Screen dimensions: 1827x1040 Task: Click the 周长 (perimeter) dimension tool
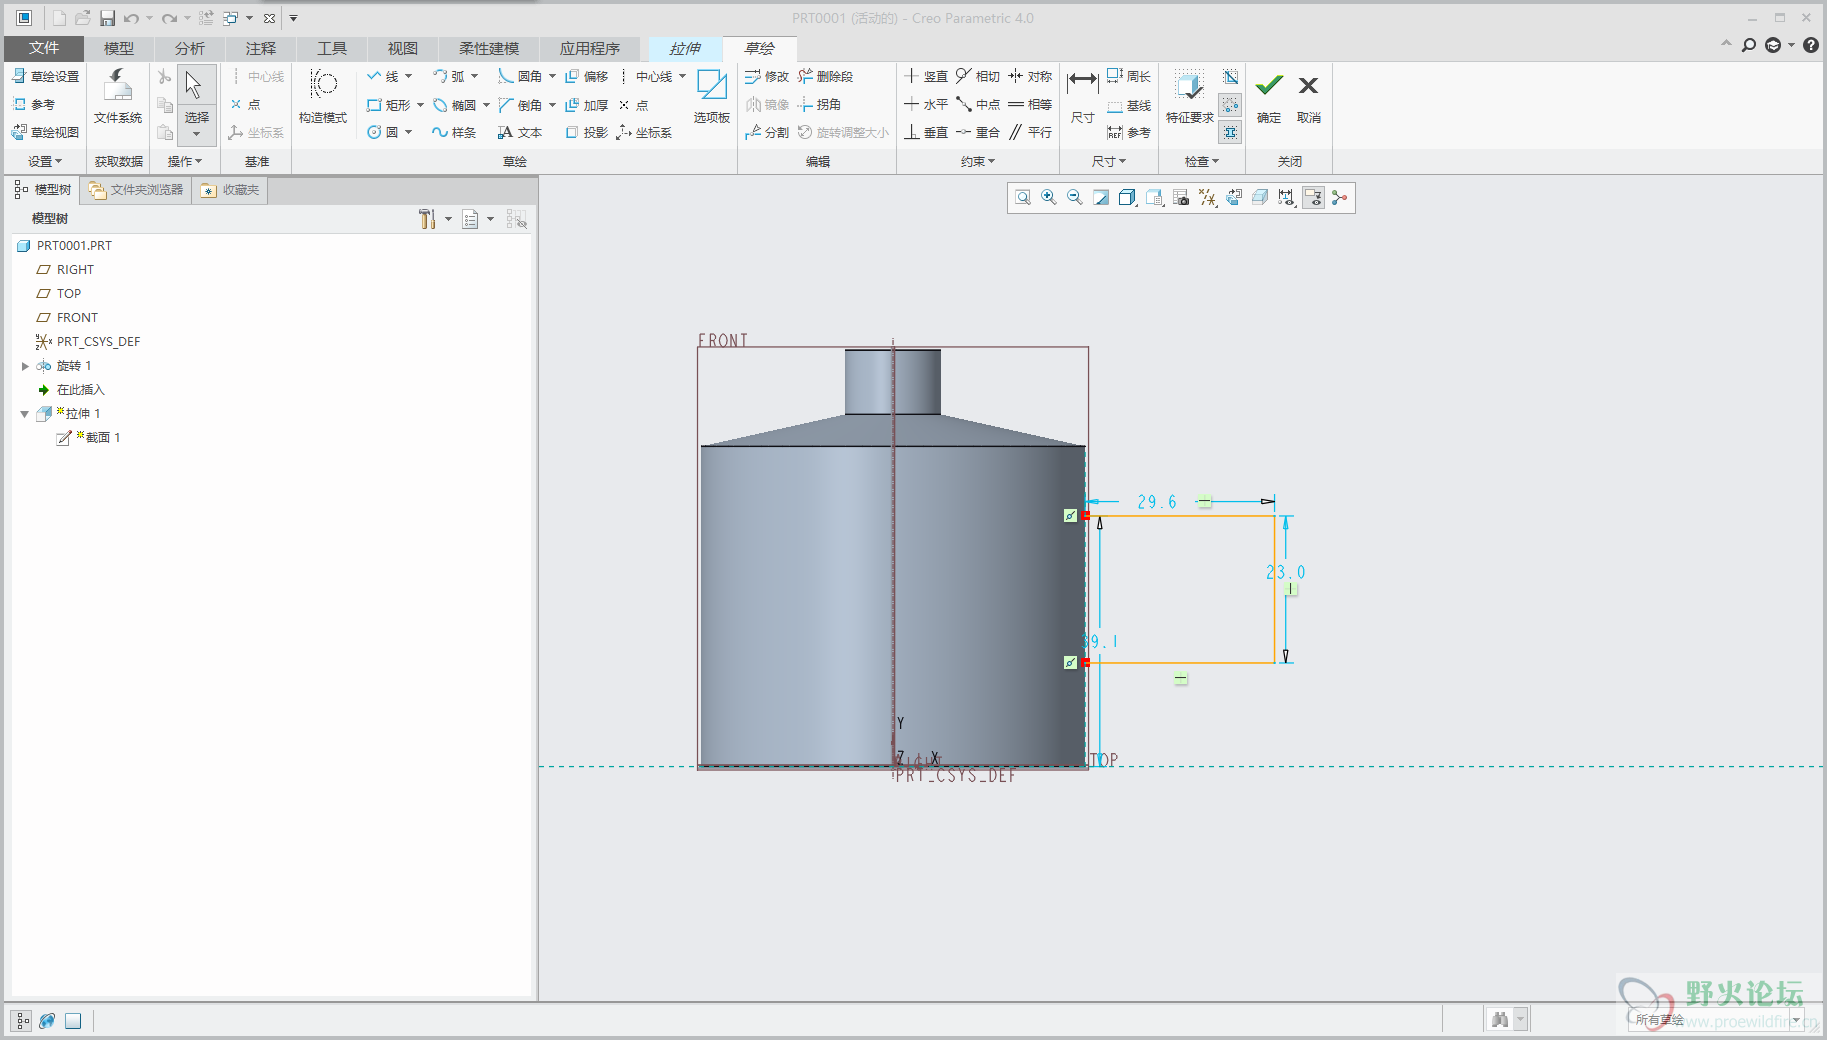pos(1129,77)
